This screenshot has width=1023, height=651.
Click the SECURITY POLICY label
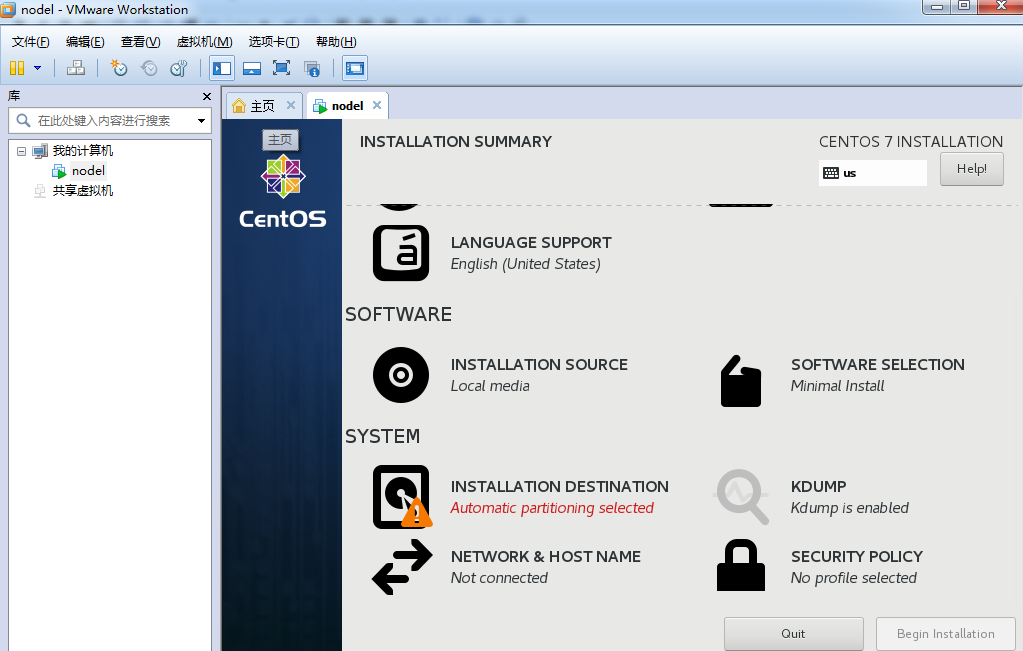coord(857,556)
